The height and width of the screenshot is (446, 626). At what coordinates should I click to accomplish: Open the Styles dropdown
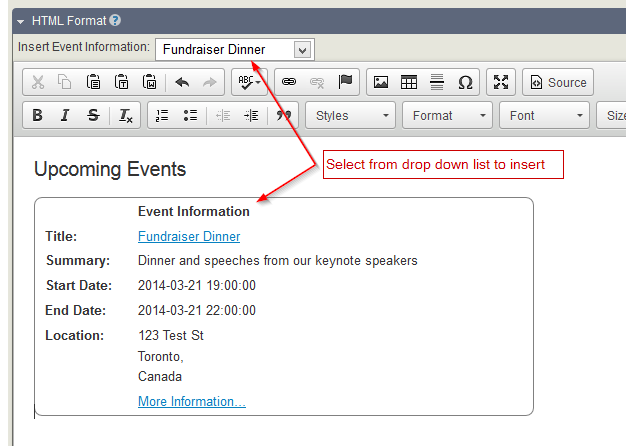(351, 115)
